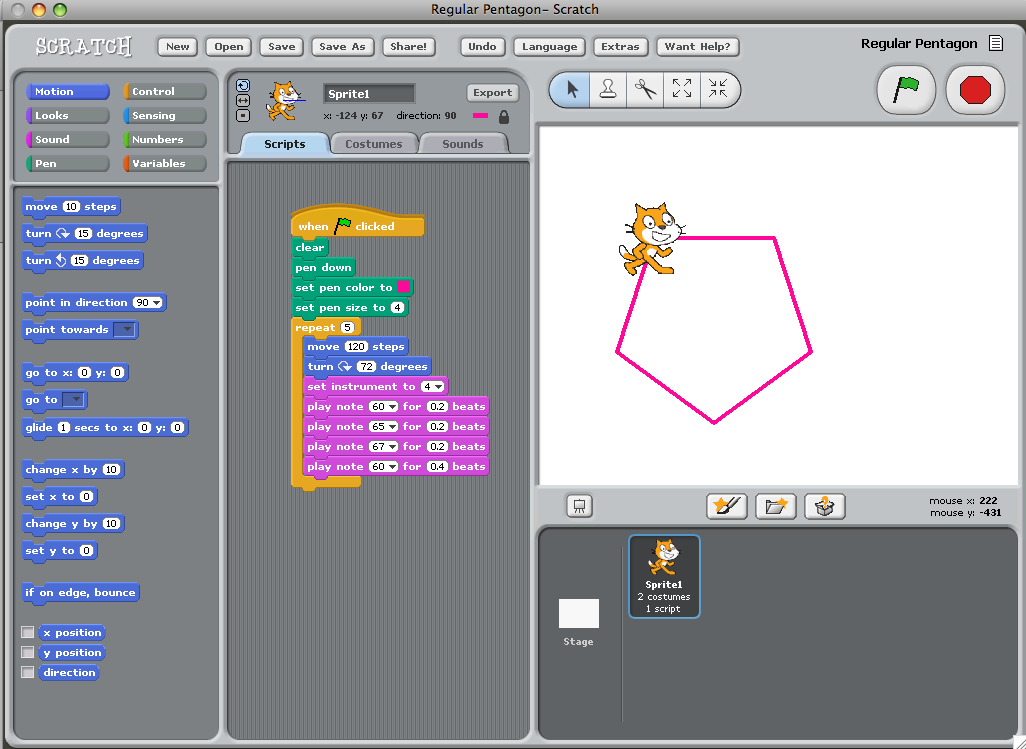Choose the grow sprite tool
Viewport: 1026px width, 749px height.
682,89
